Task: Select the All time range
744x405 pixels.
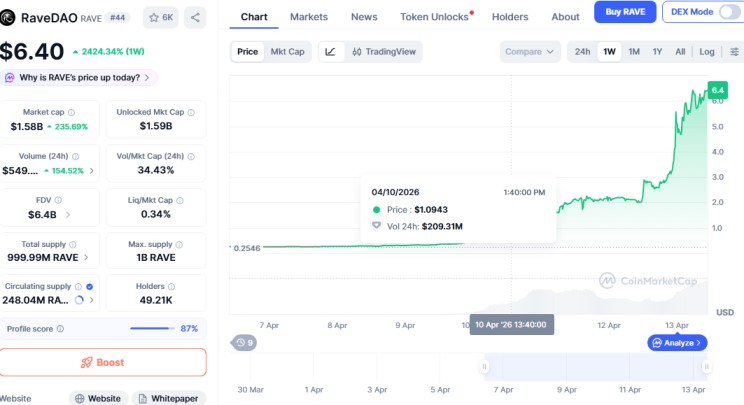Action: click(x=680, y=52)
